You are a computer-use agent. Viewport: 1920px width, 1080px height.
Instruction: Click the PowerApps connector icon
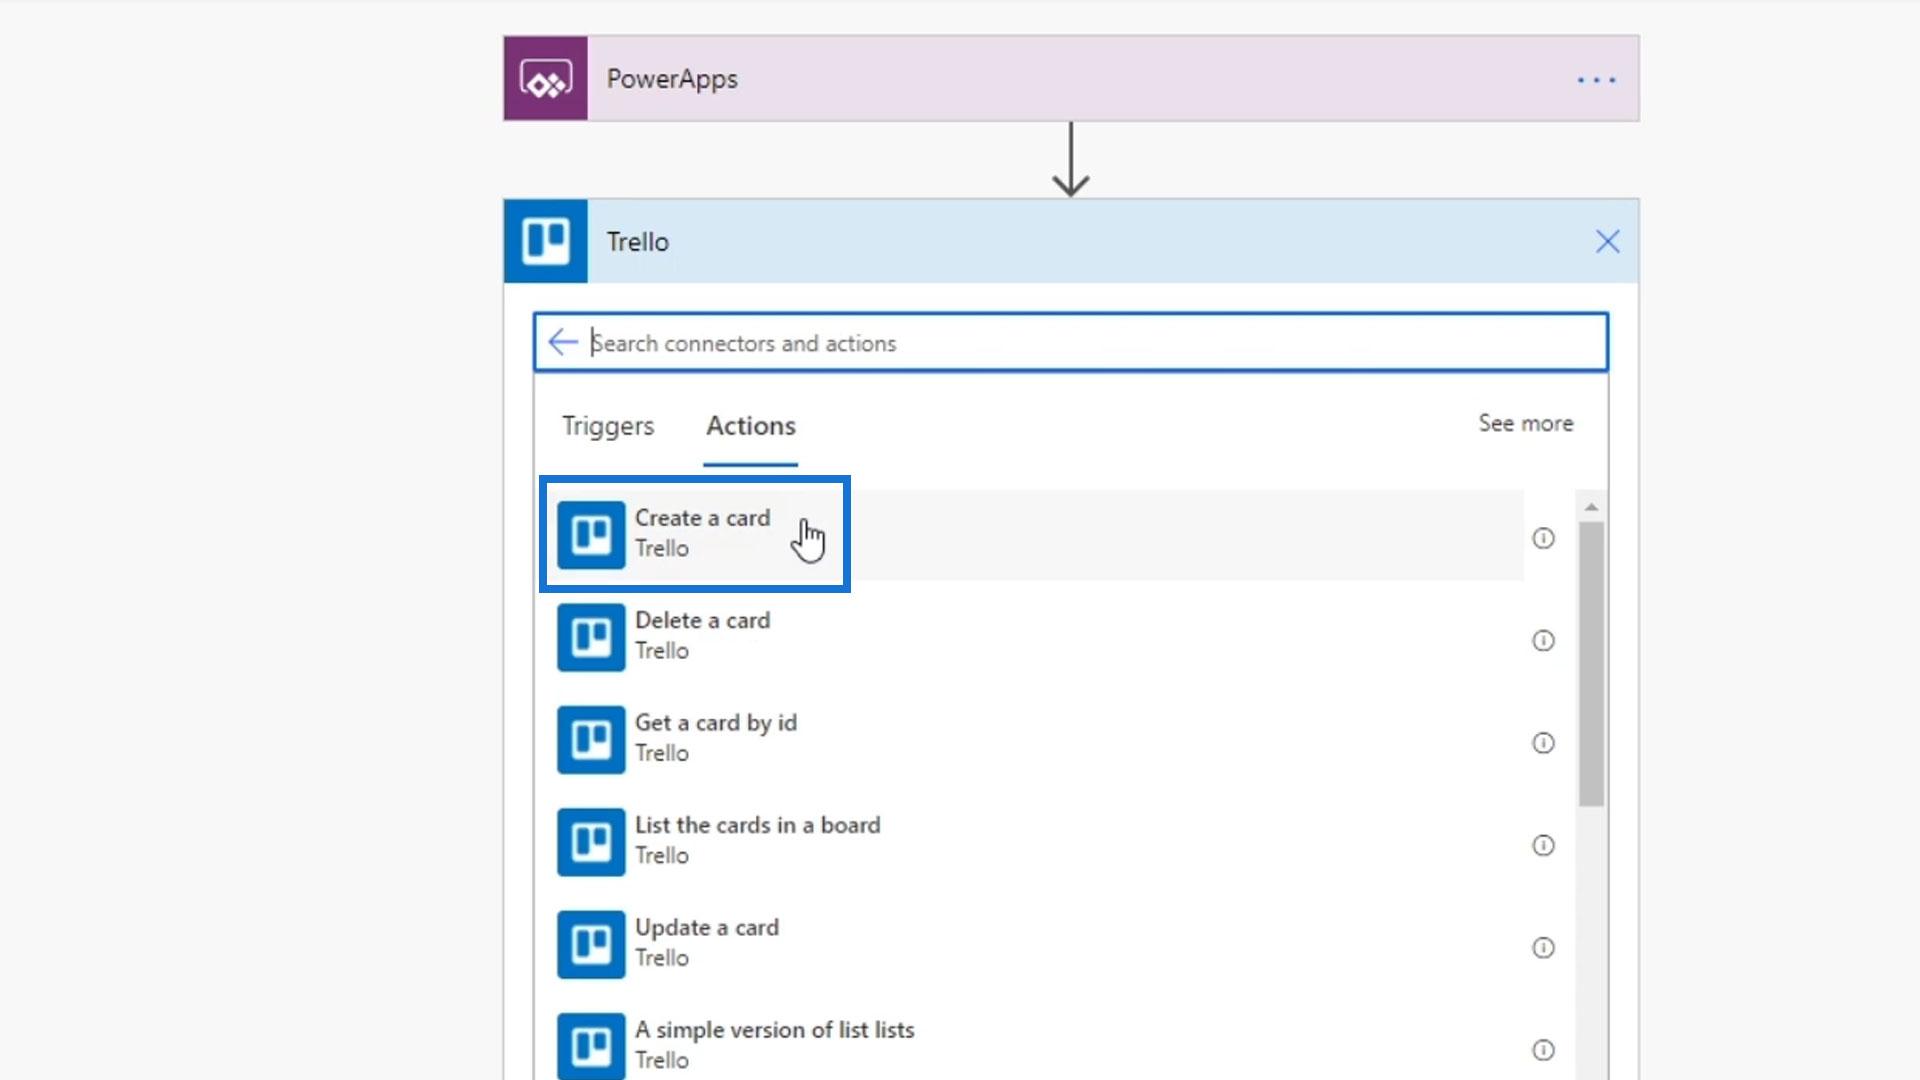pos(546,79)
